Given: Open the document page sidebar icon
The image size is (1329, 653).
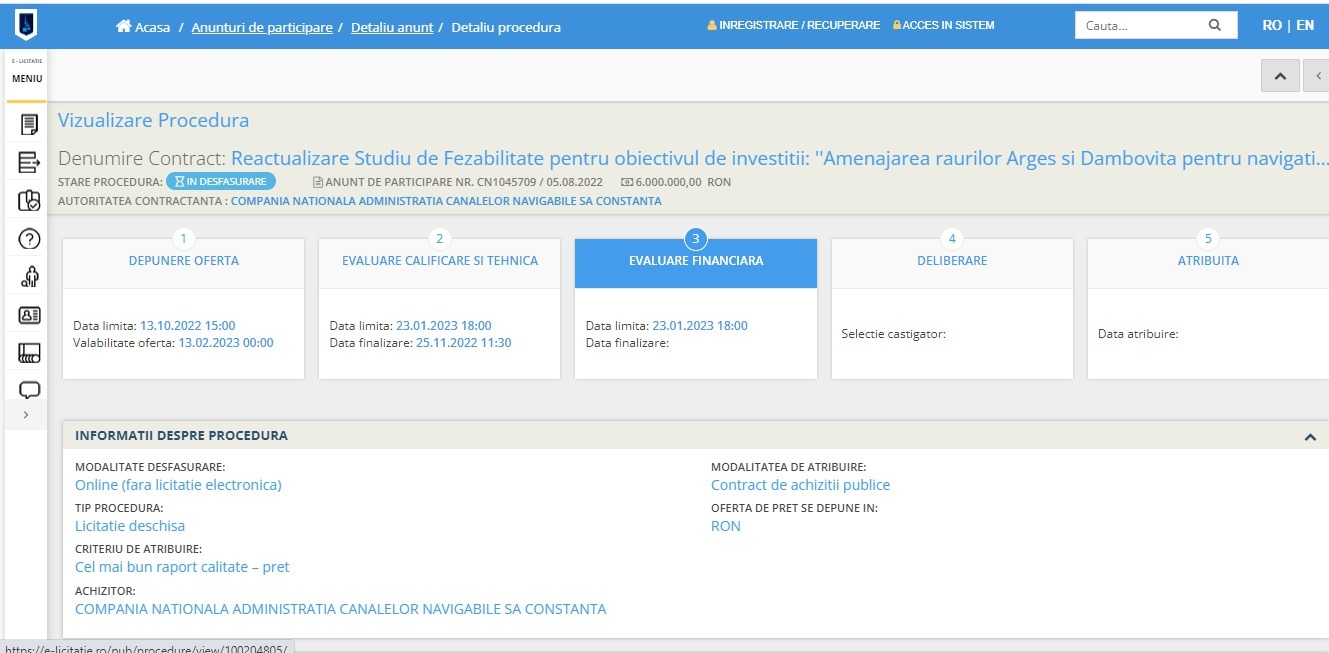Looking at the screenshot, I should [29, 125].
